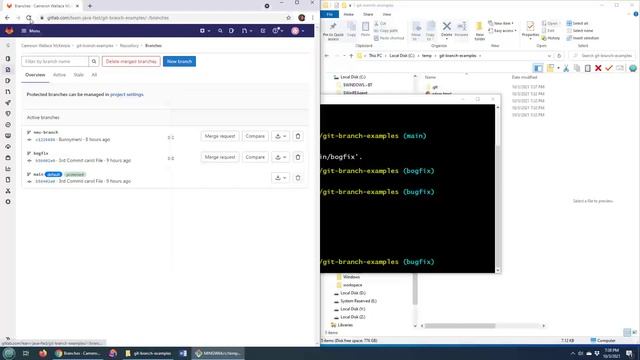Switch to the Stale branches tab
640x360 pixels.
pos(78,75)
